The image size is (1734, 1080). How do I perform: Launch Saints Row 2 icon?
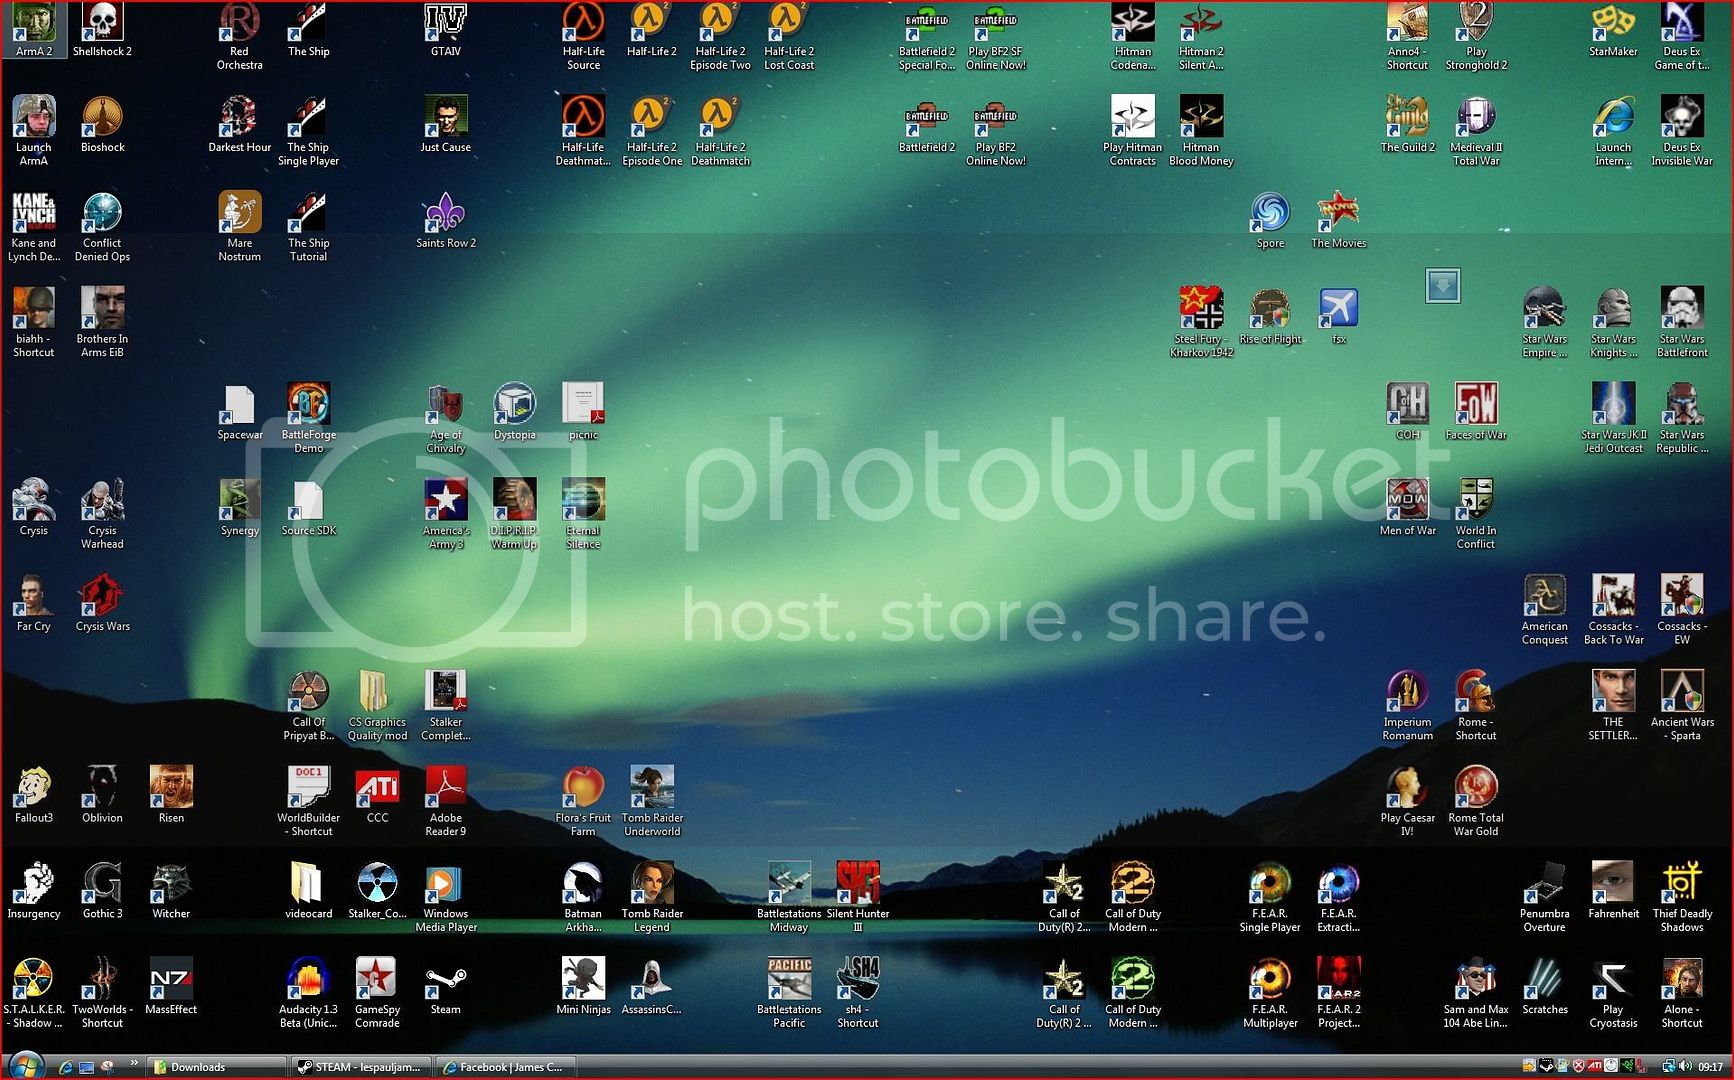point(445,214)
